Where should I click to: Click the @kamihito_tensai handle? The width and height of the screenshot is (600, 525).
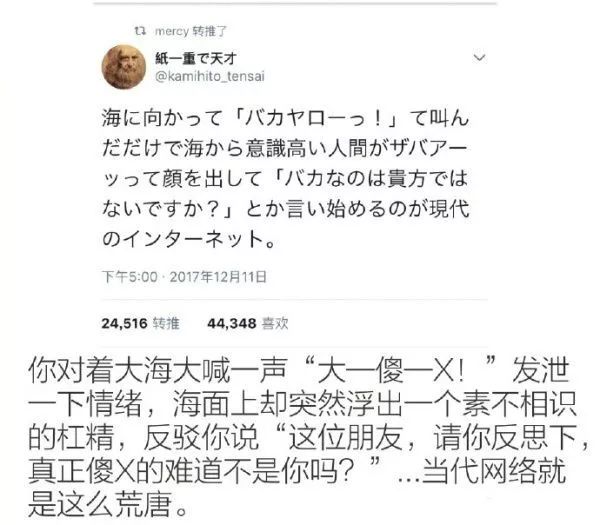tap(210, 76)
